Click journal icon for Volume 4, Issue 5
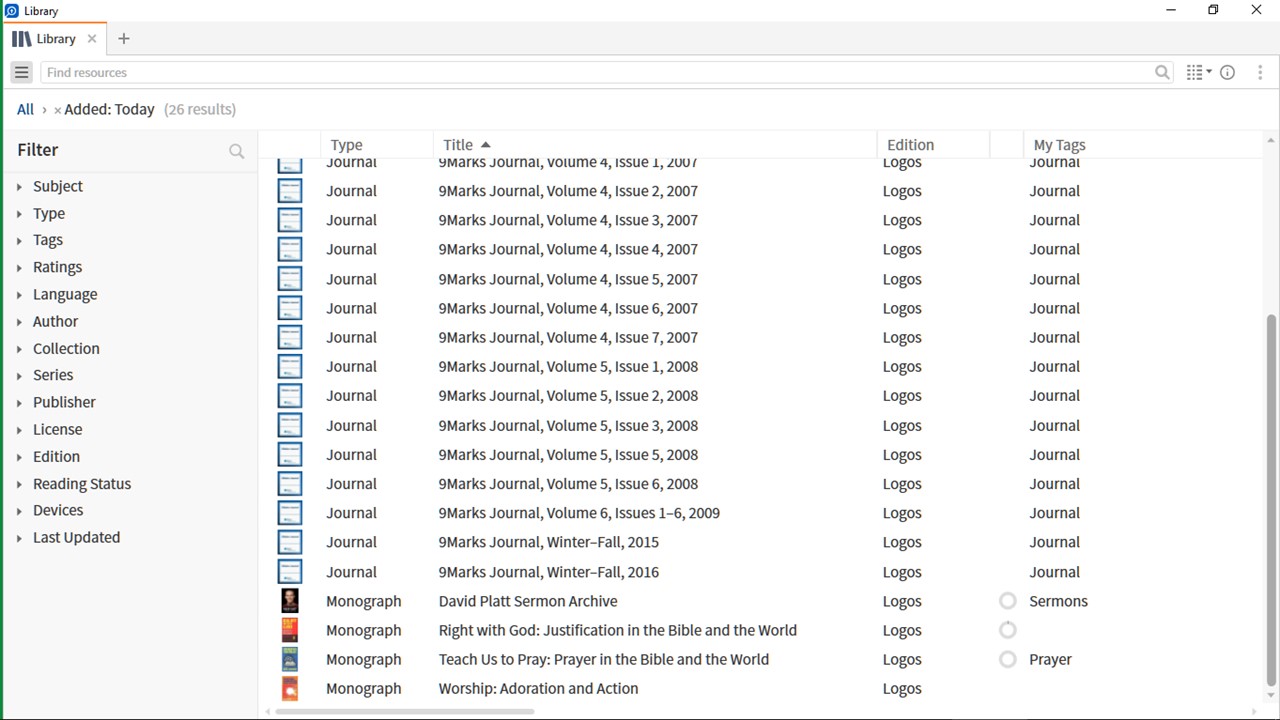The width and height of the screenshot is (1280, 720). [x=290, y=279]
